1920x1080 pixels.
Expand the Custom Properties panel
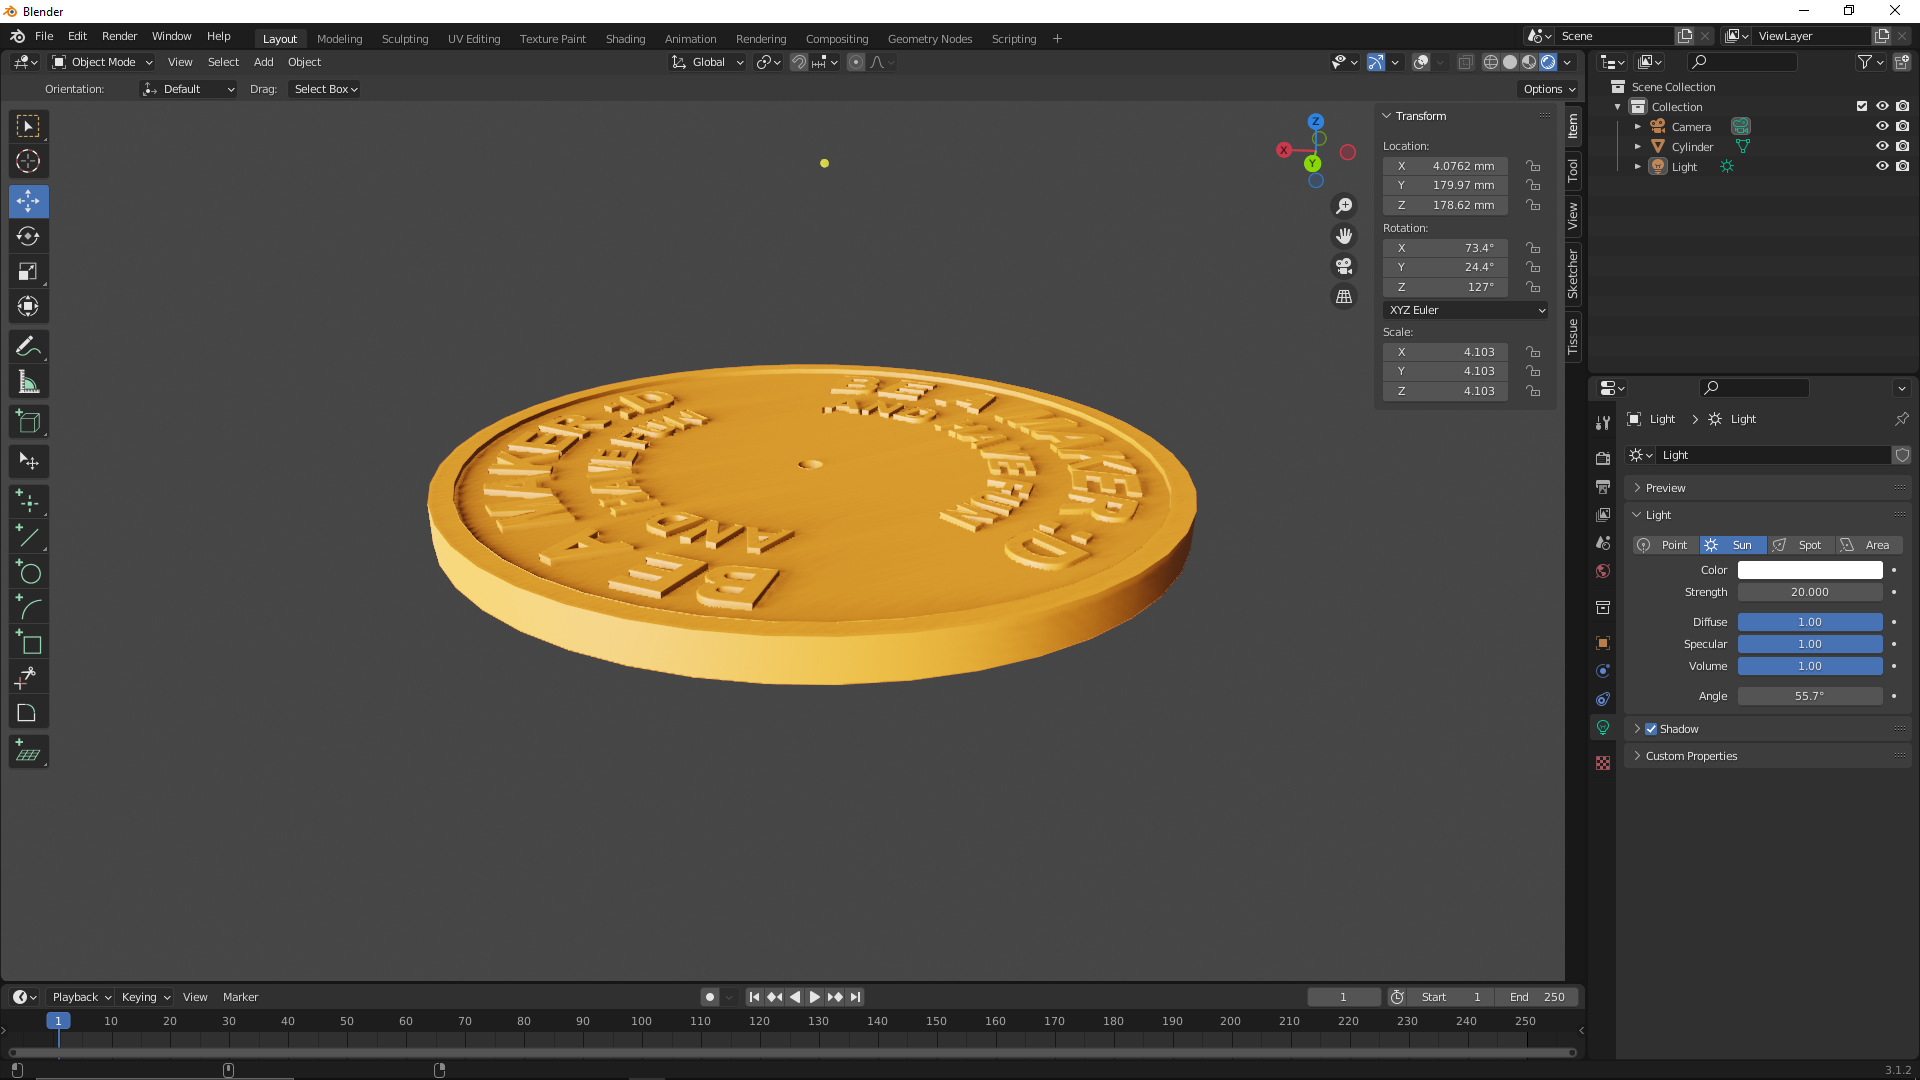click(1690, 756)
